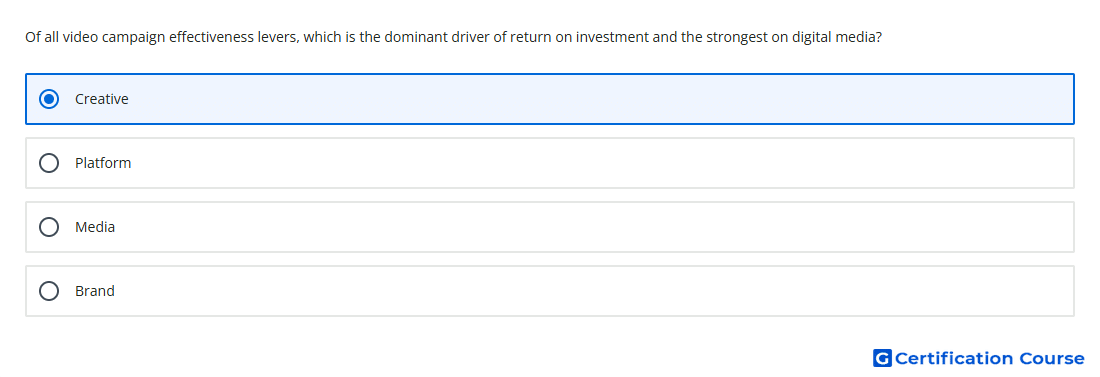Click the "Brand" option label text
The image size is (1100, 377).
click(x=95, y=291)
